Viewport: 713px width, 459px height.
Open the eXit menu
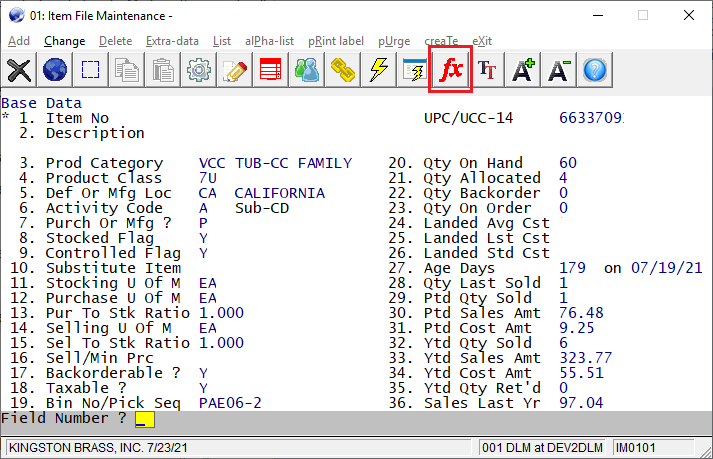coord(482,41)
